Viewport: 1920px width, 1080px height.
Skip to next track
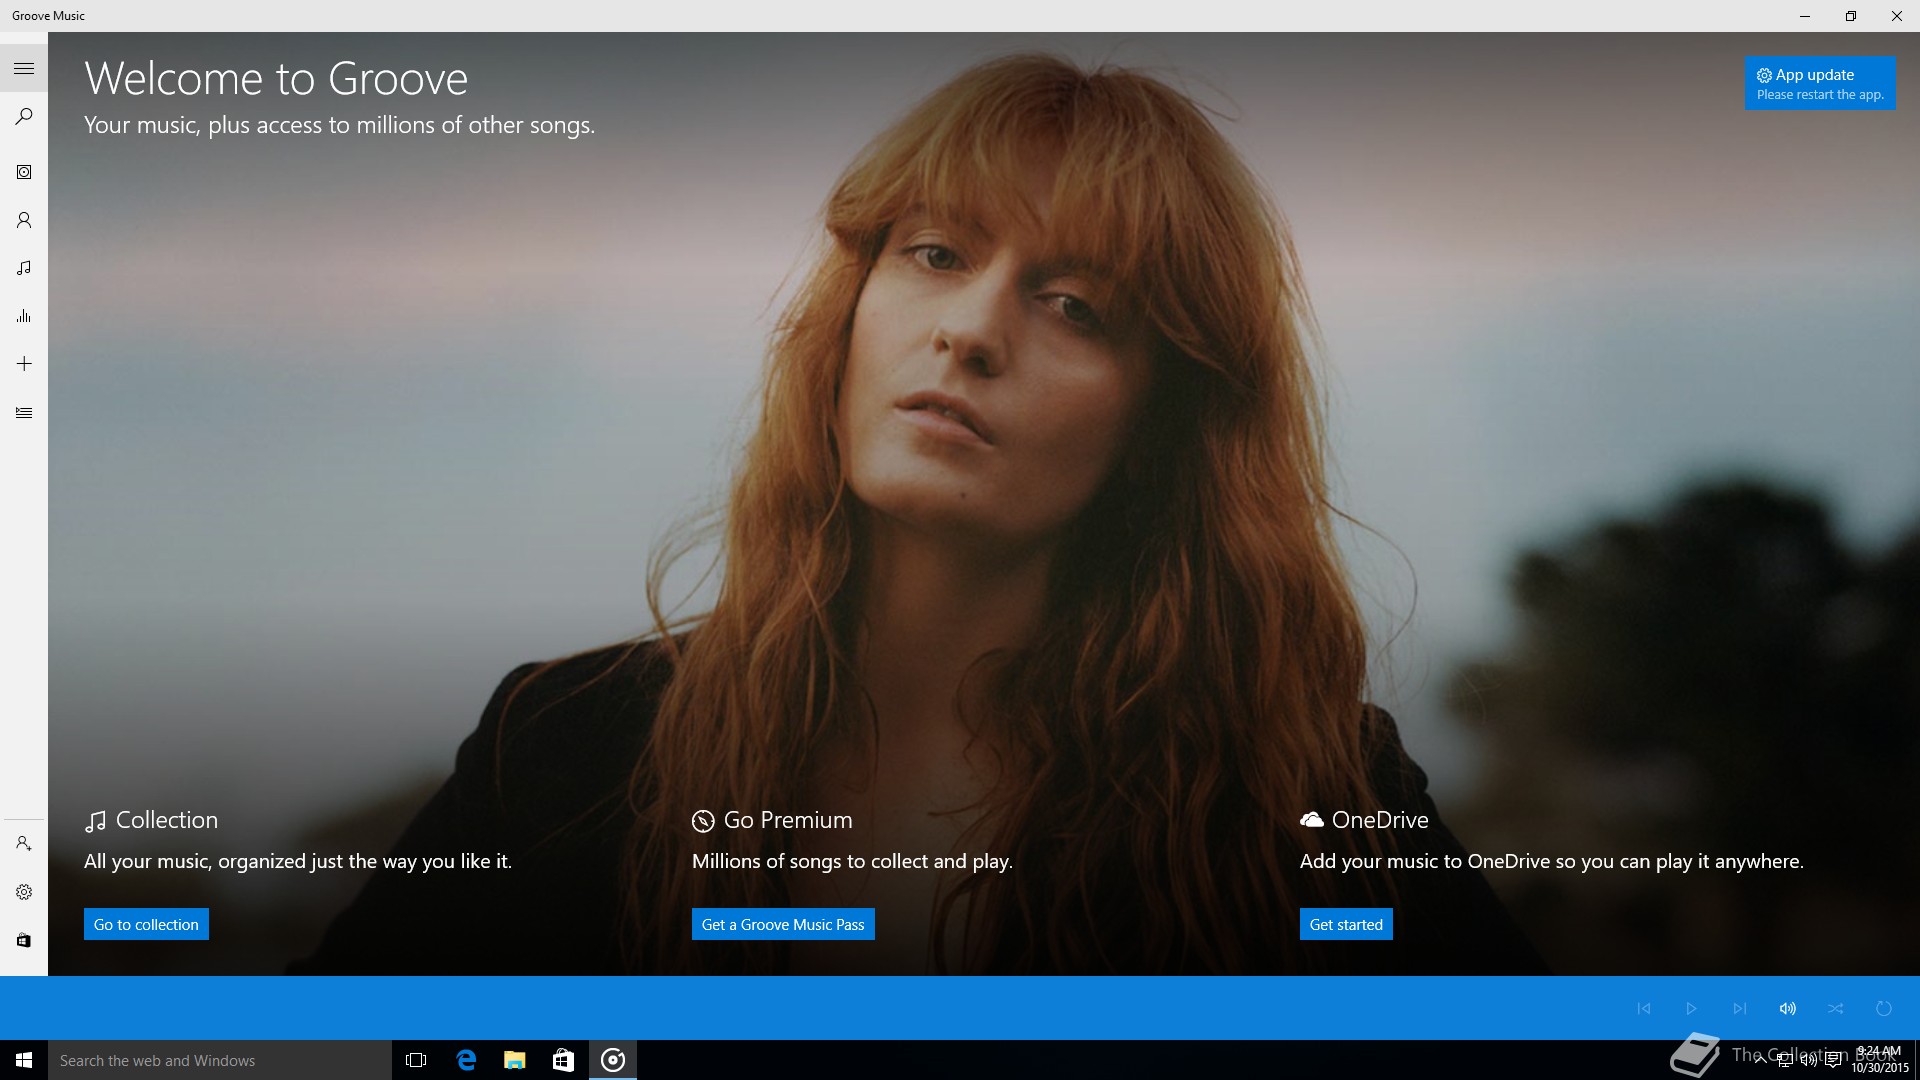[x=1739, y=1008]
